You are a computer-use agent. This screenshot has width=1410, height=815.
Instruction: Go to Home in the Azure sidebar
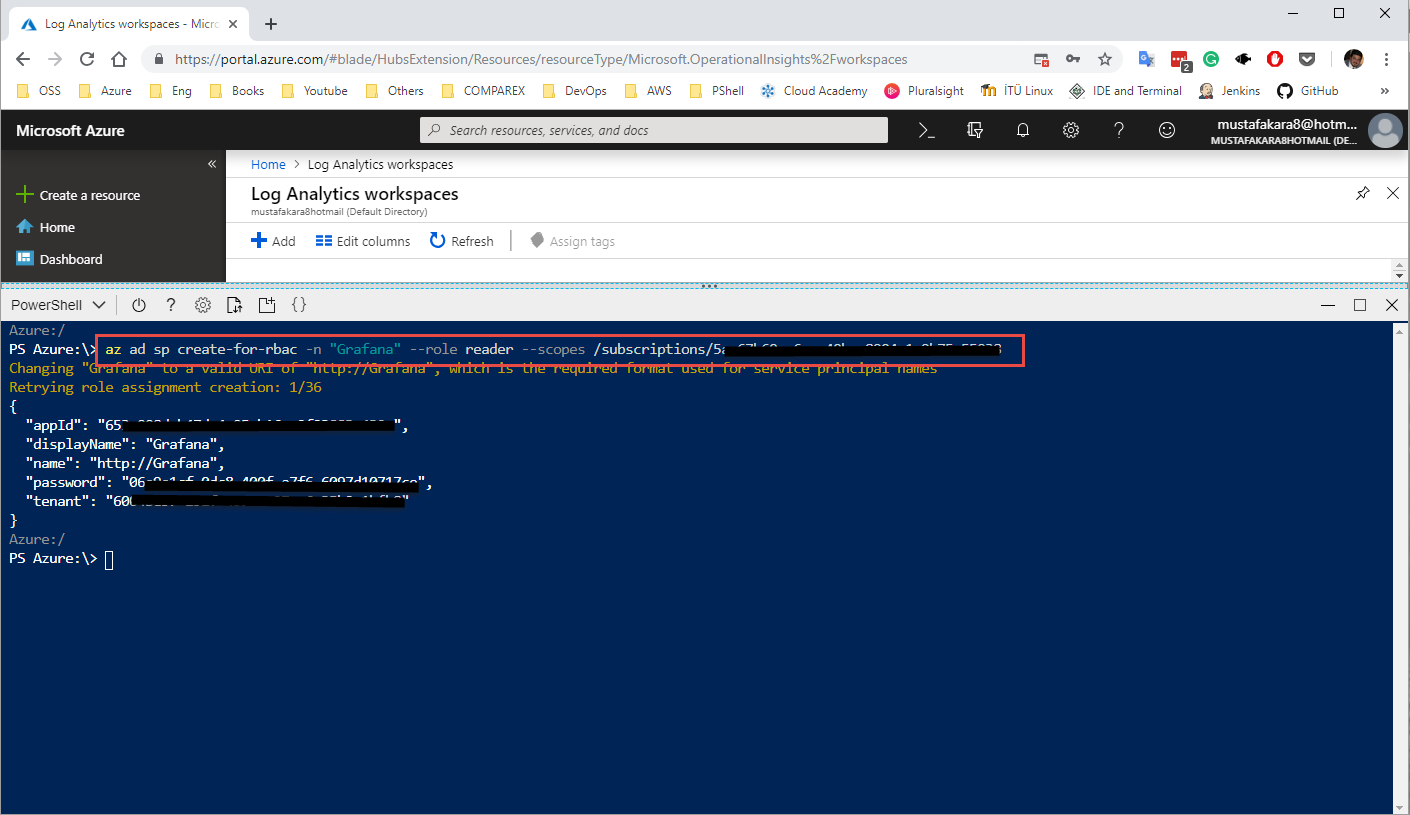click(x=46, y=227)
